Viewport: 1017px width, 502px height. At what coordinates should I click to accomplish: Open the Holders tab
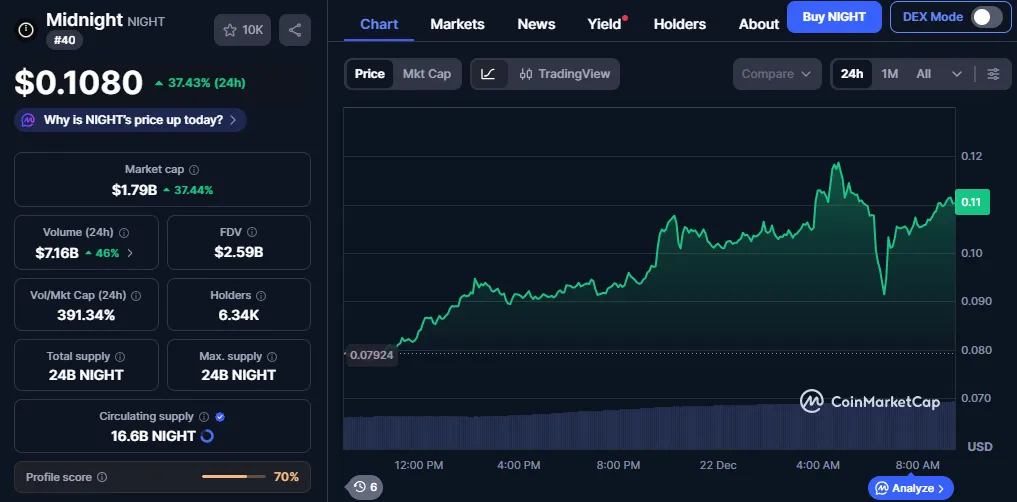[680, 25]
